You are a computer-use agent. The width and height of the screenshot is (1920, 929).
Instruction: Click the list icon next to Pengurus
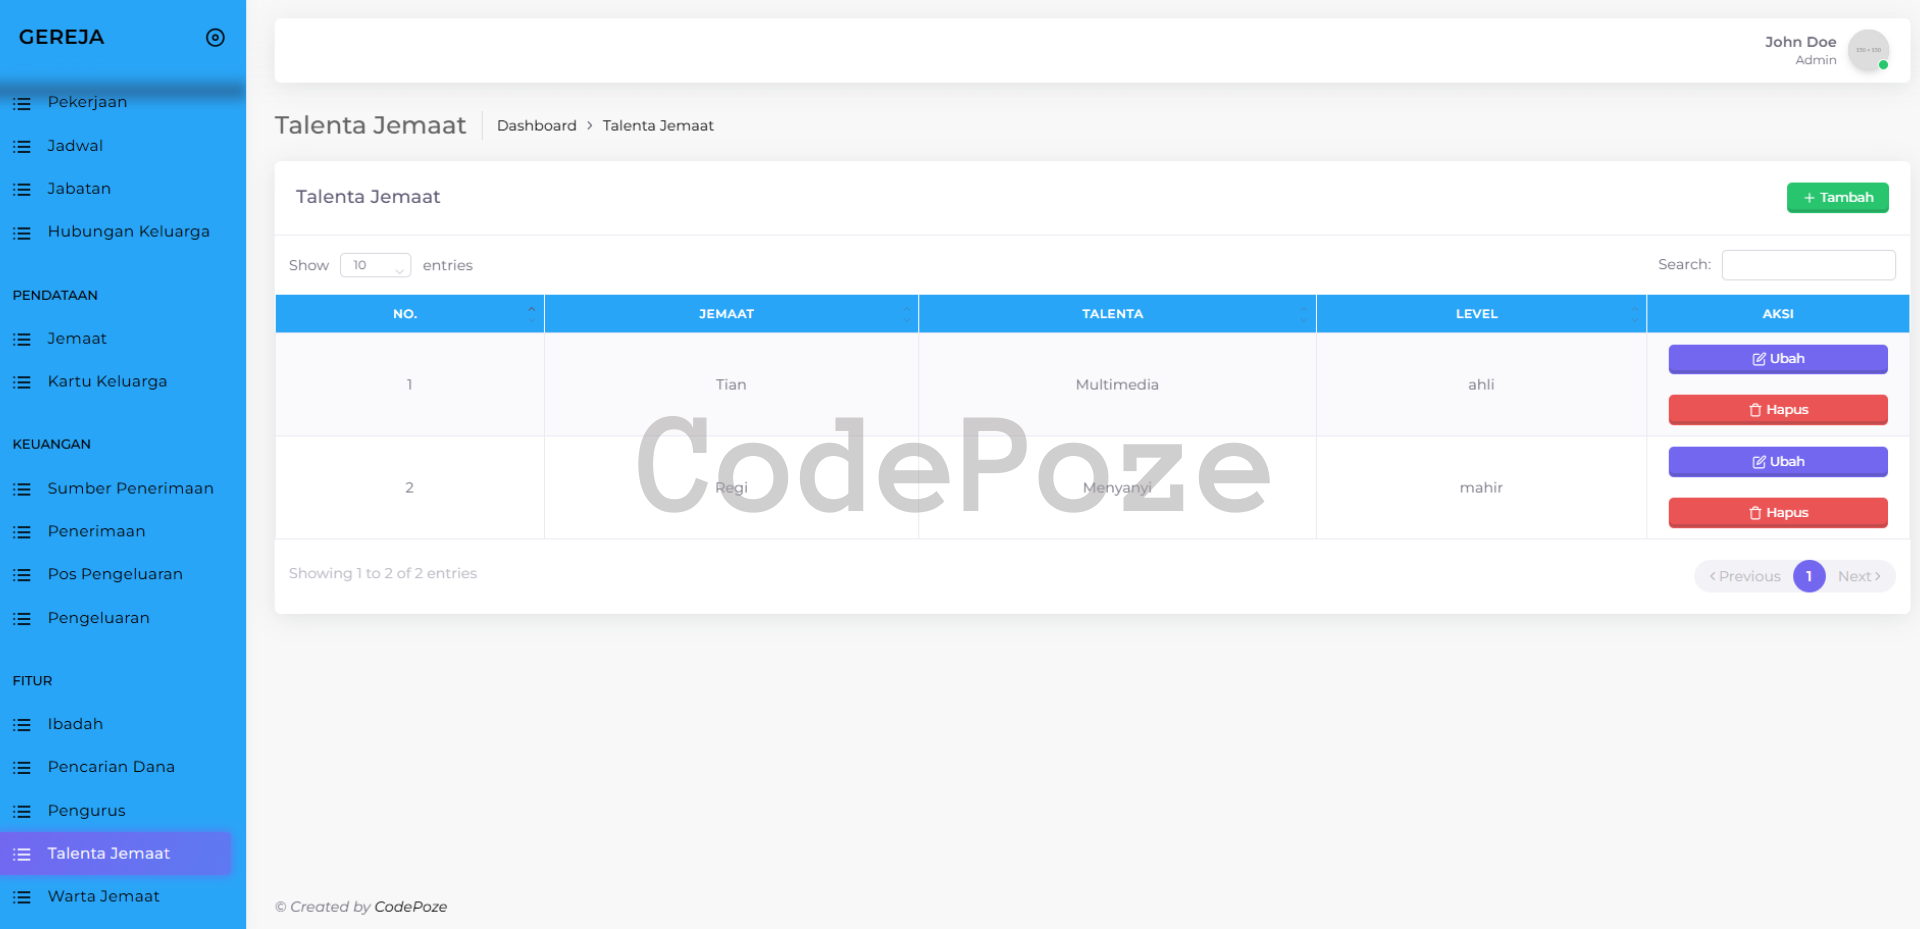pos(22,811)
